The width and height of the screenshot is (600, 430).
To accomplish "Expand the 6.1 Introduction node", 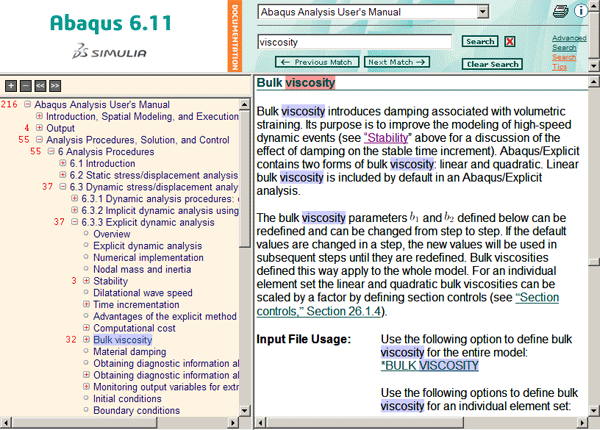I will [x=63, y=163].
